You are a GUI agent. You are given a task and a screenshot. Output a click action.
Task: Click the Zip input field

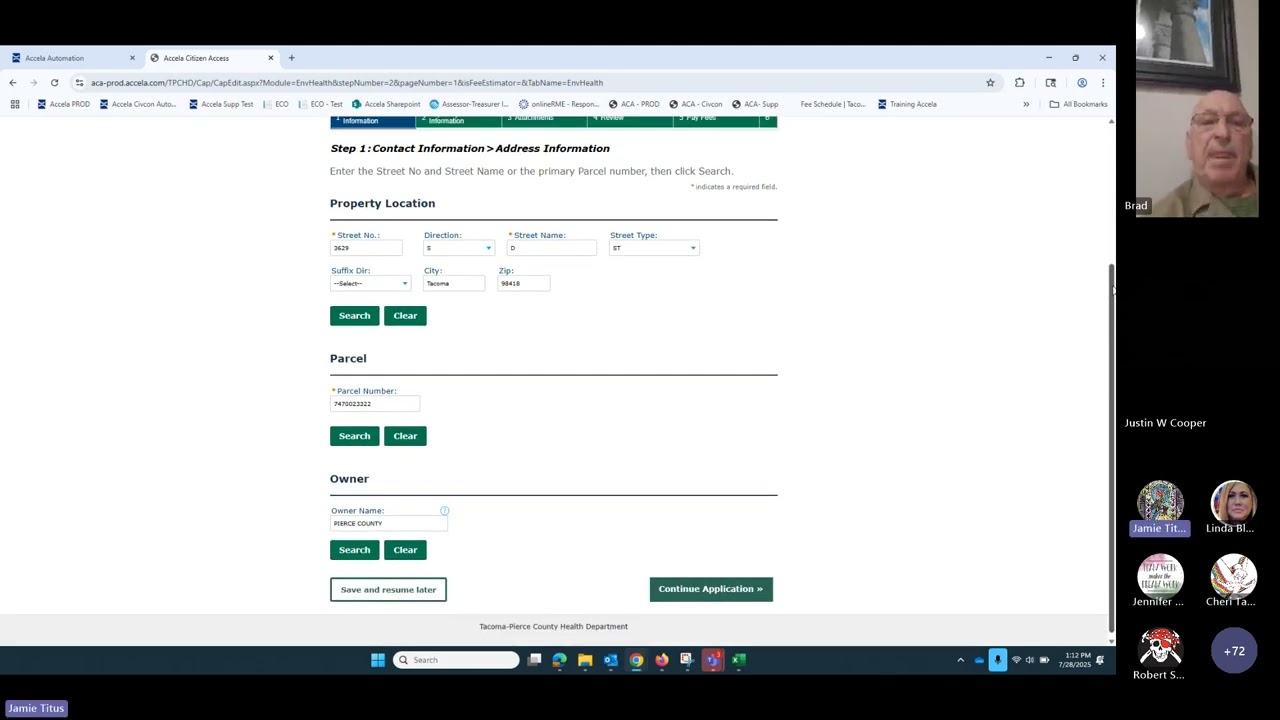point(523,284)
